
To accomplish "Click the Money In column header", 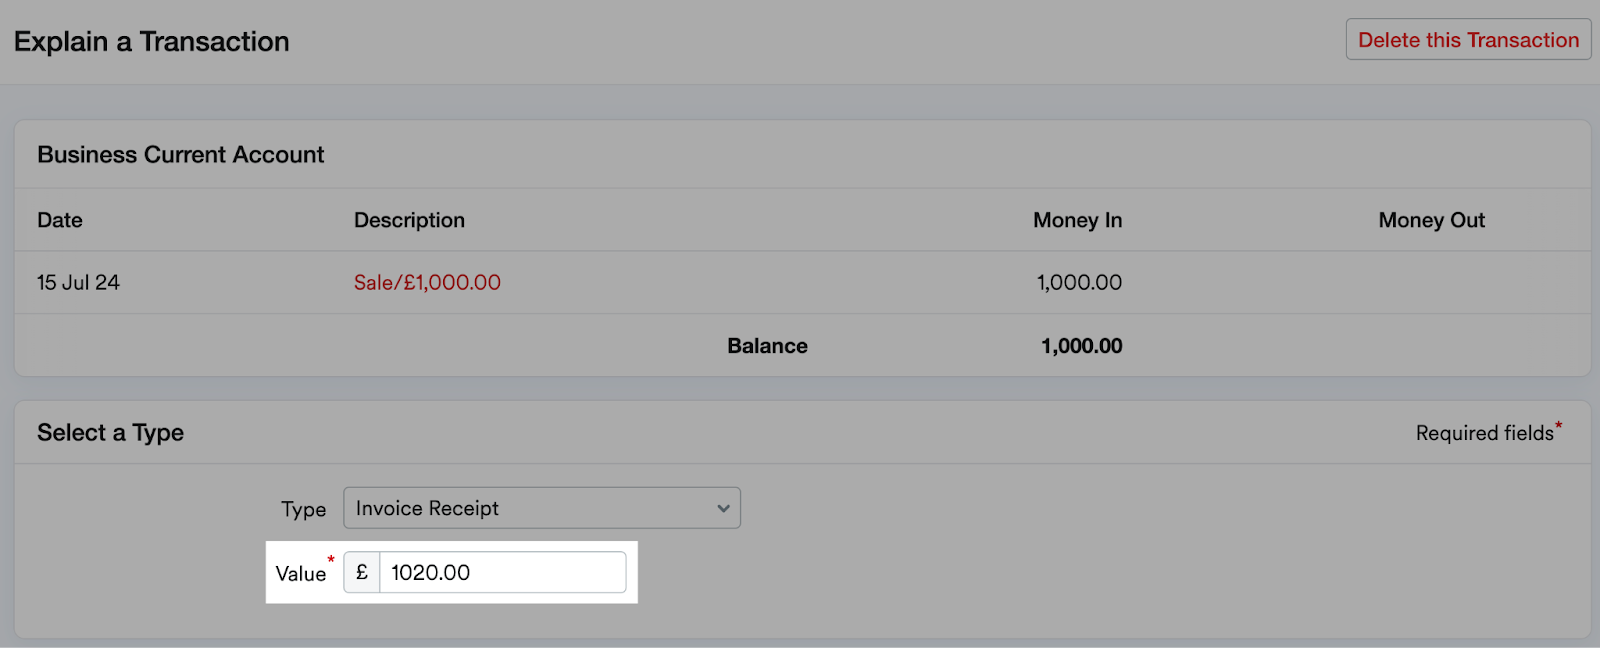I will (x=1077, y=220).
